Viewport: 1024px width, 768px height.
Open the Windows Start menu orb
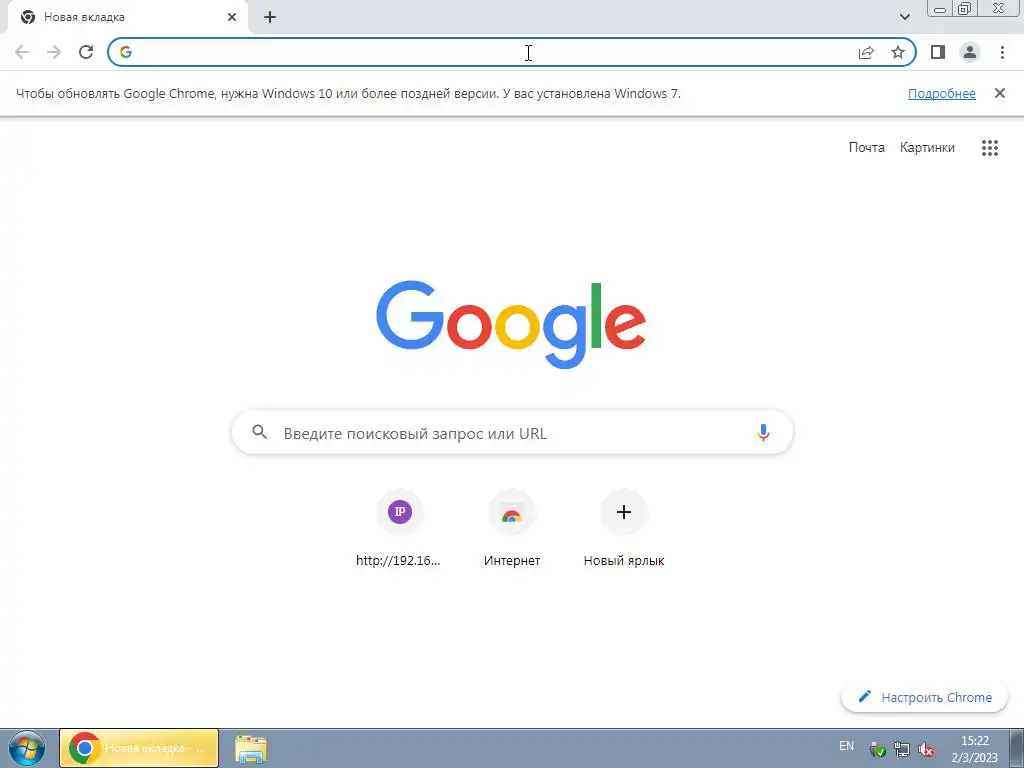tap(27, 748)
